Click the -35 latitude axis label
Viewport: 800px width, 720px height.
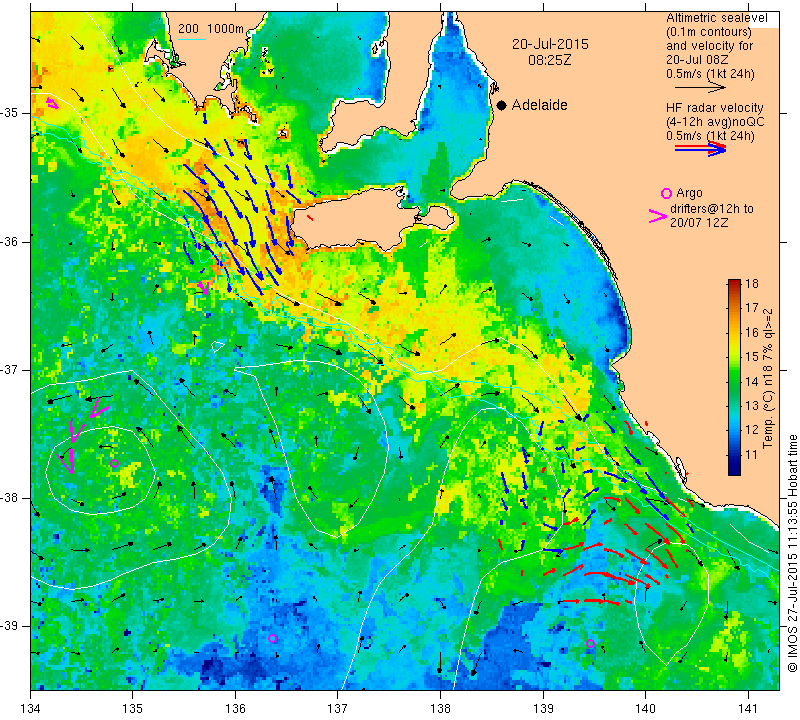tap(10, 113)
